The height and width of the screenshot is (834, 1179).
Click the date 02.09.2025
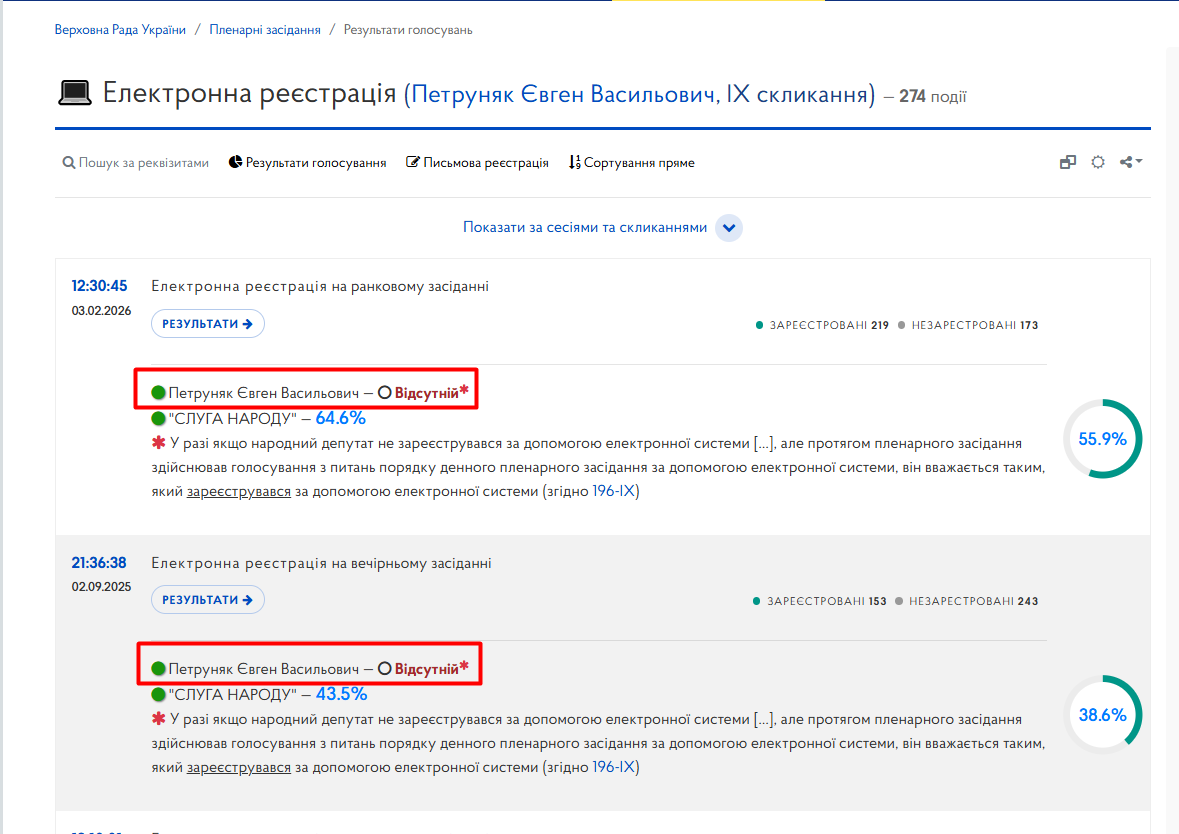[102, 587]
